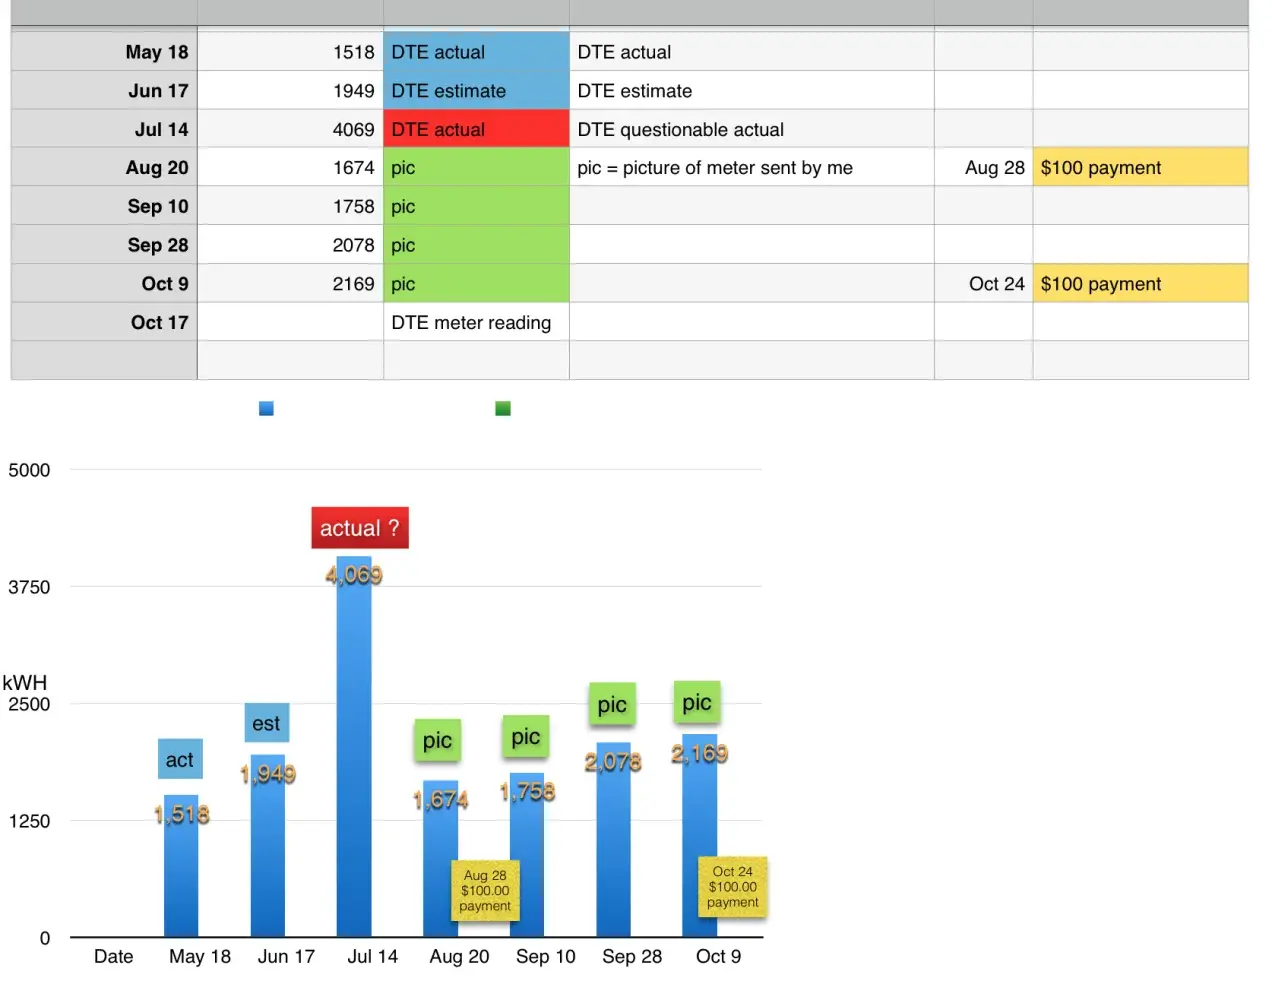Select the blue 'act' label on chart

180,760
